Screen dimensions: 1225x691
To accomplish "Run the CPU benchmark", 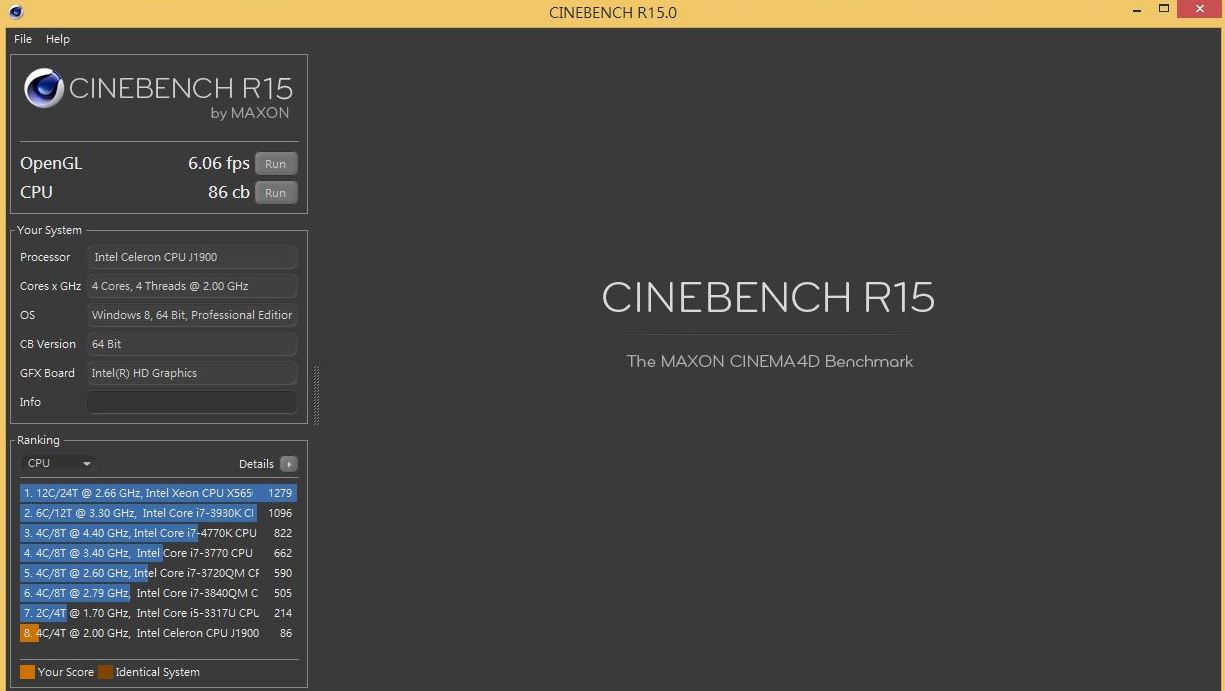I will (276, 193).
